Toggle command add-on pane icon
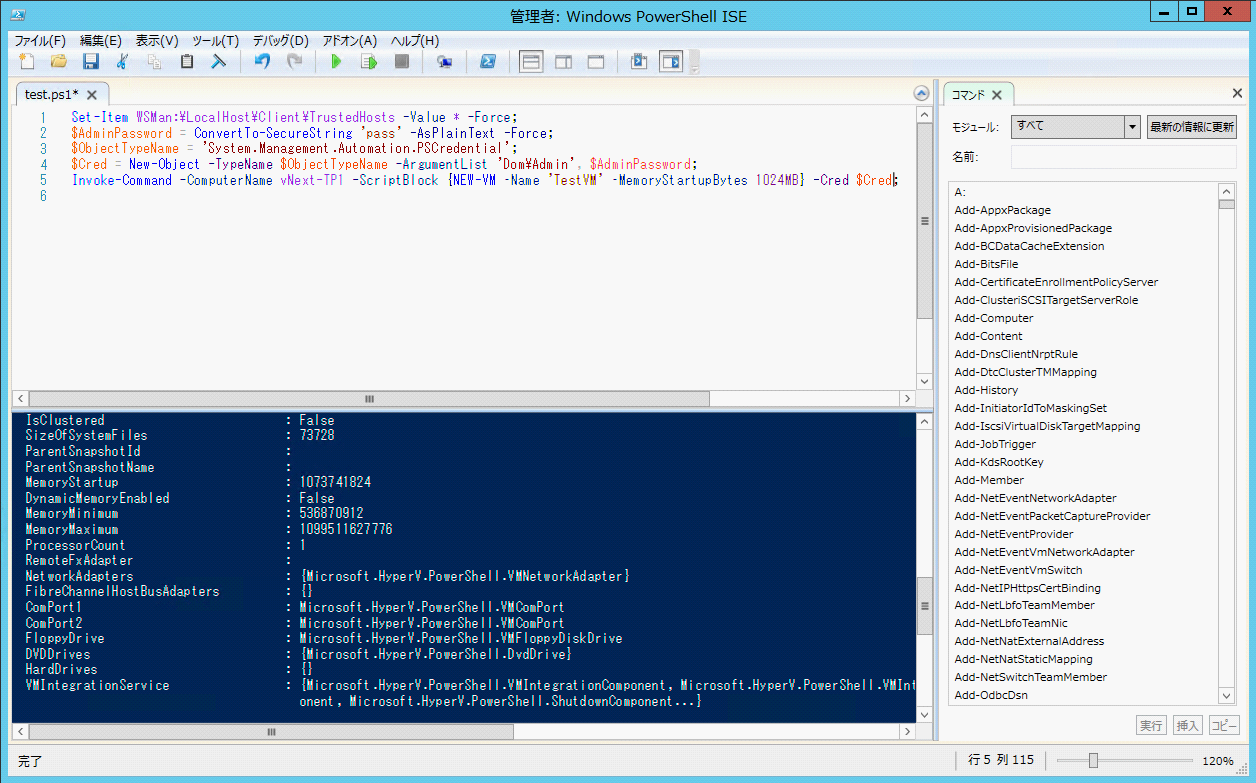The image size is (1256, 783). point(670,62)
